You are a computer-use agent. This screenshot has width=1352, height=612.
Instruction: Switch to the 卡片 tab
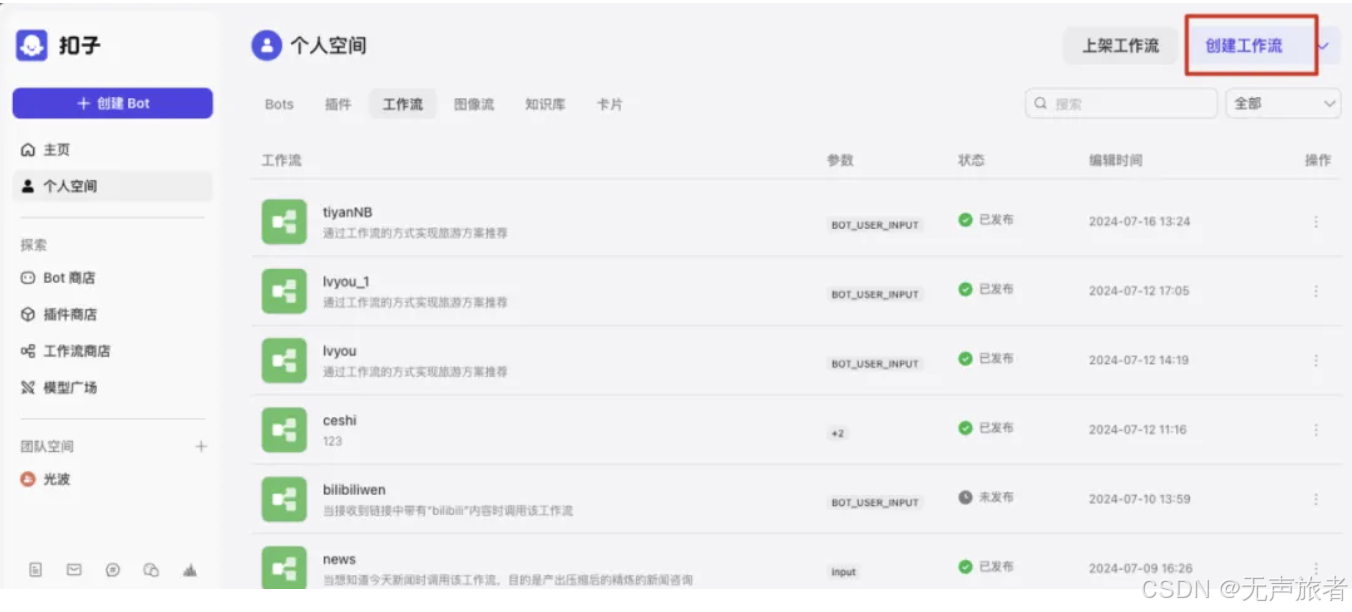[x=609, y=104]
